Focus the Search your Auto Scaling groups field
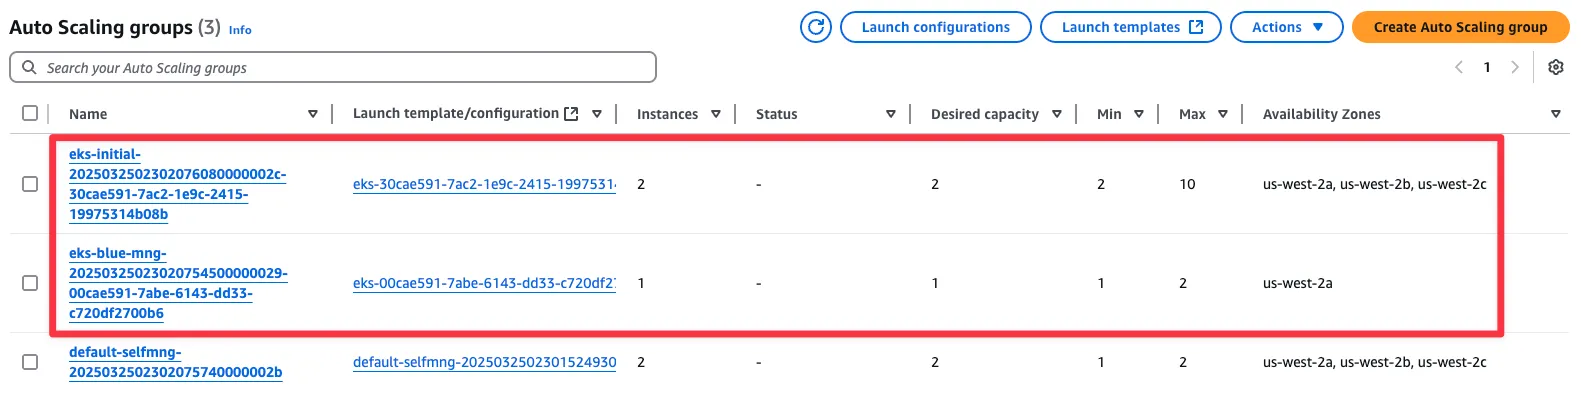Image resolution: width=1581 pixels, height=408 pixels. (x=333, y=67)
